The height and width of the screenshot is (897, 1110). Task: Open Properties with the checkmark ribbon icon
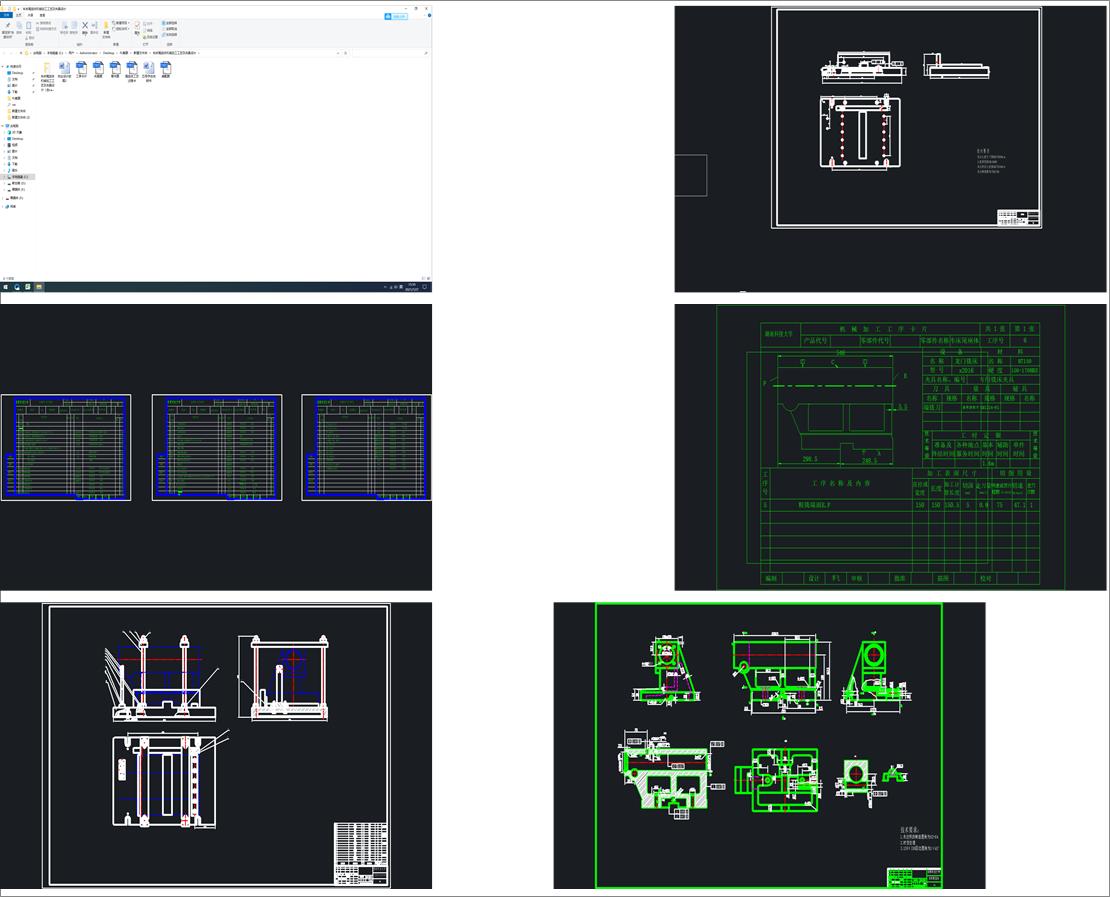137,25
